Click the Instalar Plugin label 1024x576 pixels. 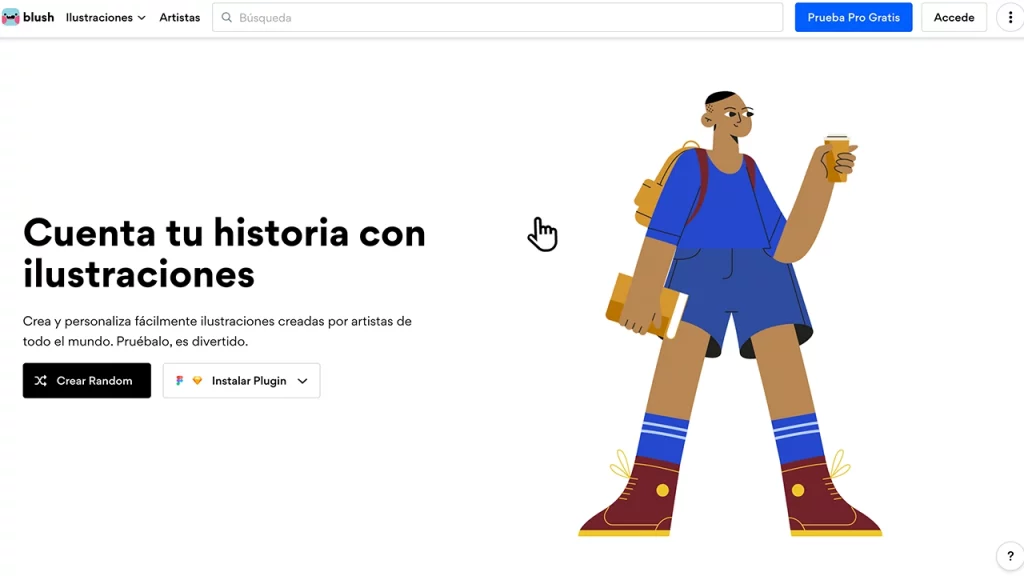click(x=249, y=381)
